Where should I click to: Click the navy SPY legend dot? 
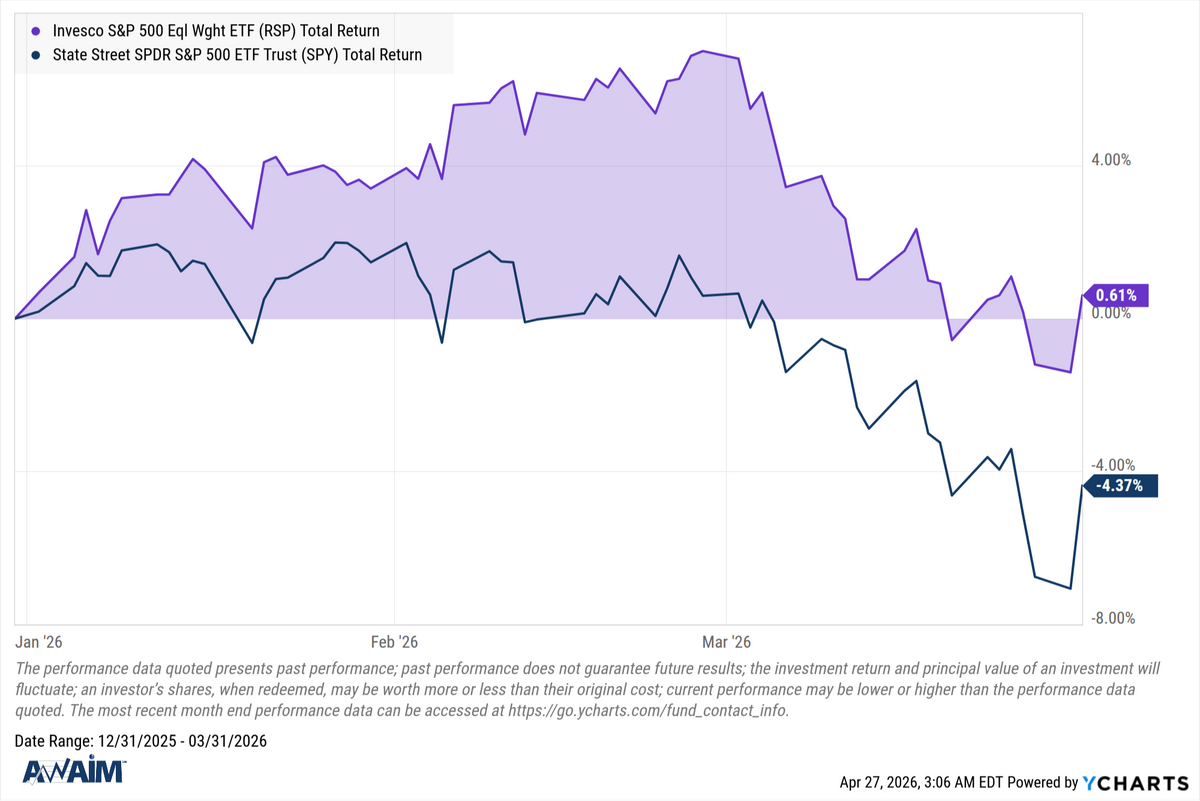(x=37, y=55)
